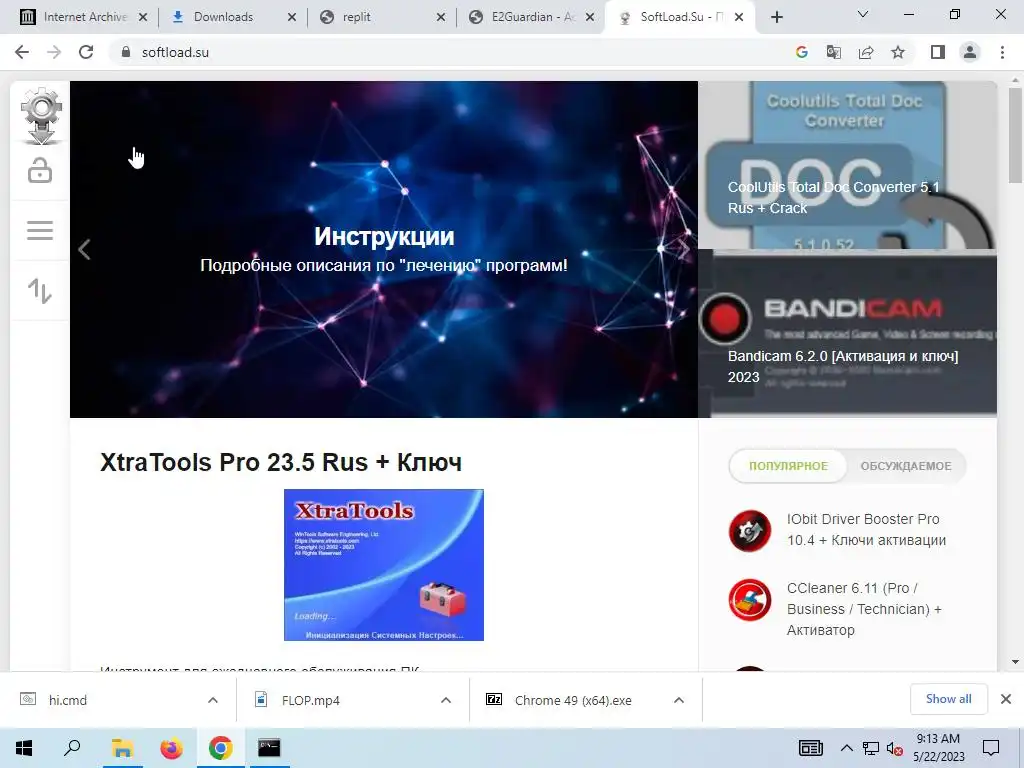Image resolution: width=1024 pixels, height=768 pixels.
Task: Click the Инструкции slide heading
Action: tap(384, 236)
